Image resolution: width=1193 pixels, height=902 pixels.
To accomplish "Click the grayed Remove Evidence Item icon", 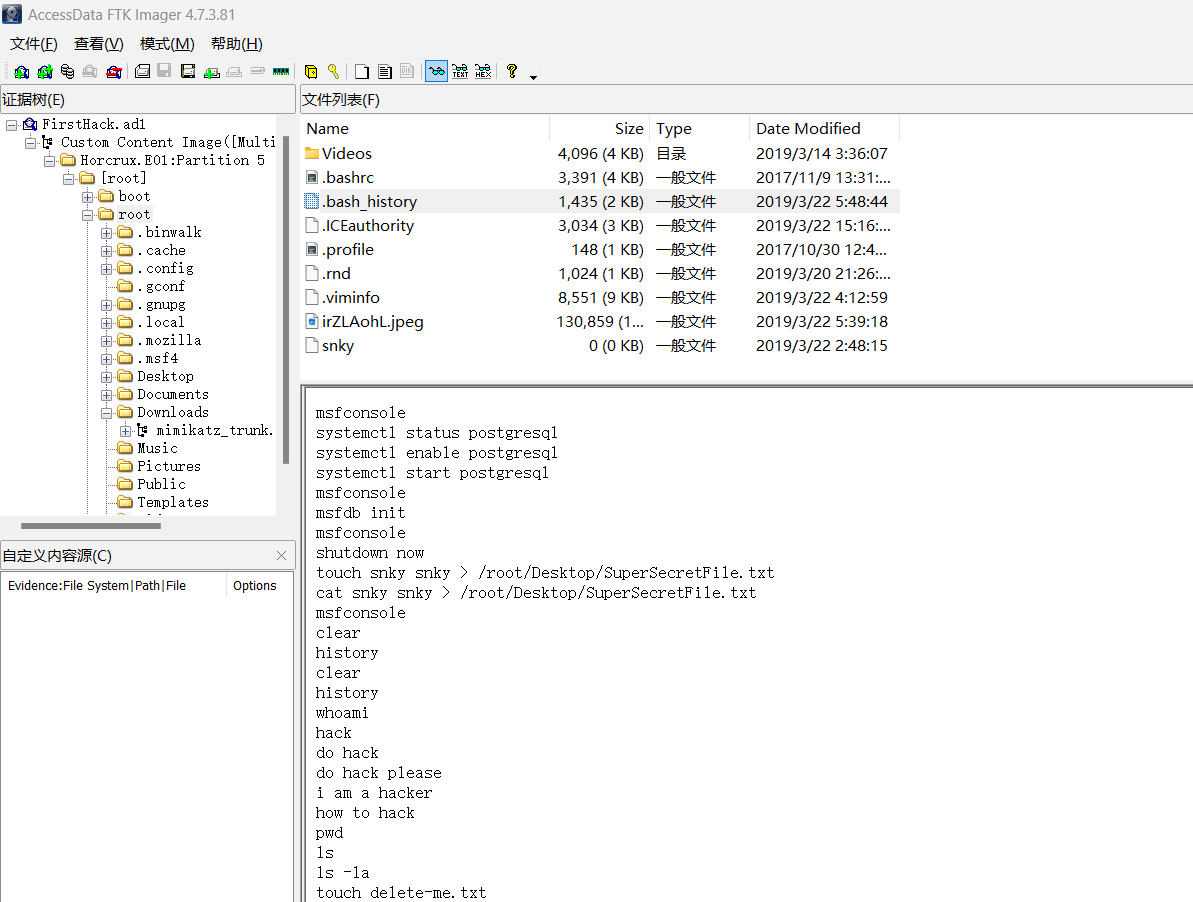I will coord(90,71).
